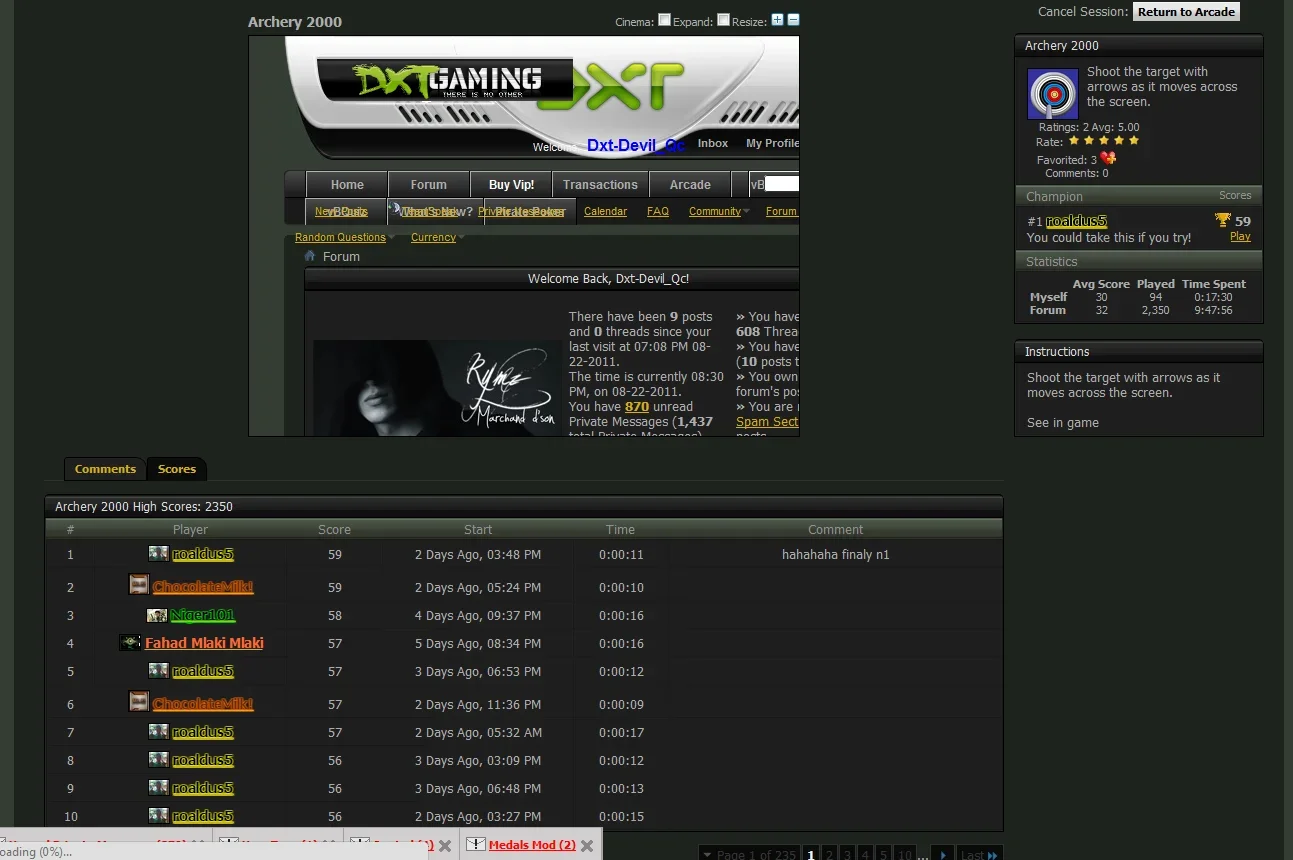
Task: Open champion roaldus5 profile link in sidebar
Action: [x=1076, y=221]
